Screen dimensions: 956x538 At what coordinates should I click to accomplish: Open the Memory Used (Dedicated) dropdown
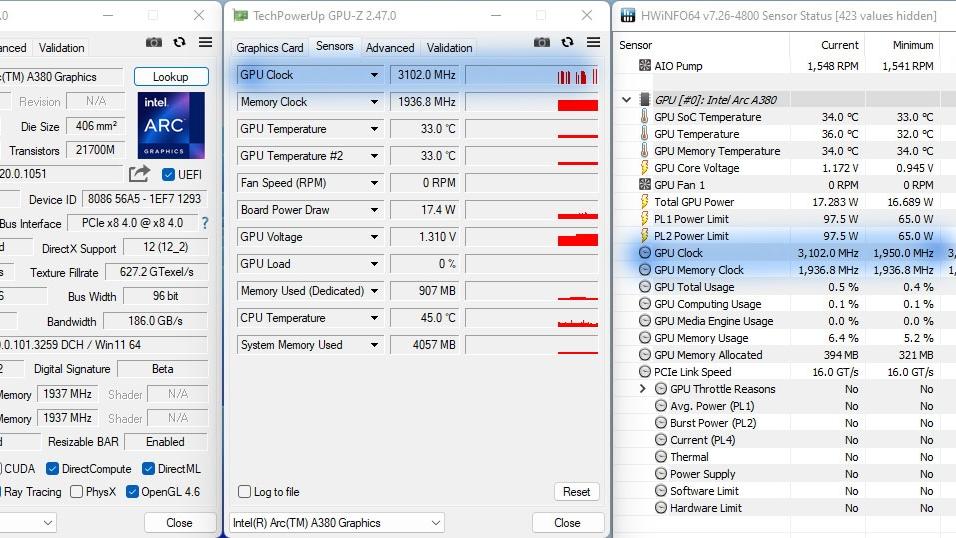click(374, 291)
